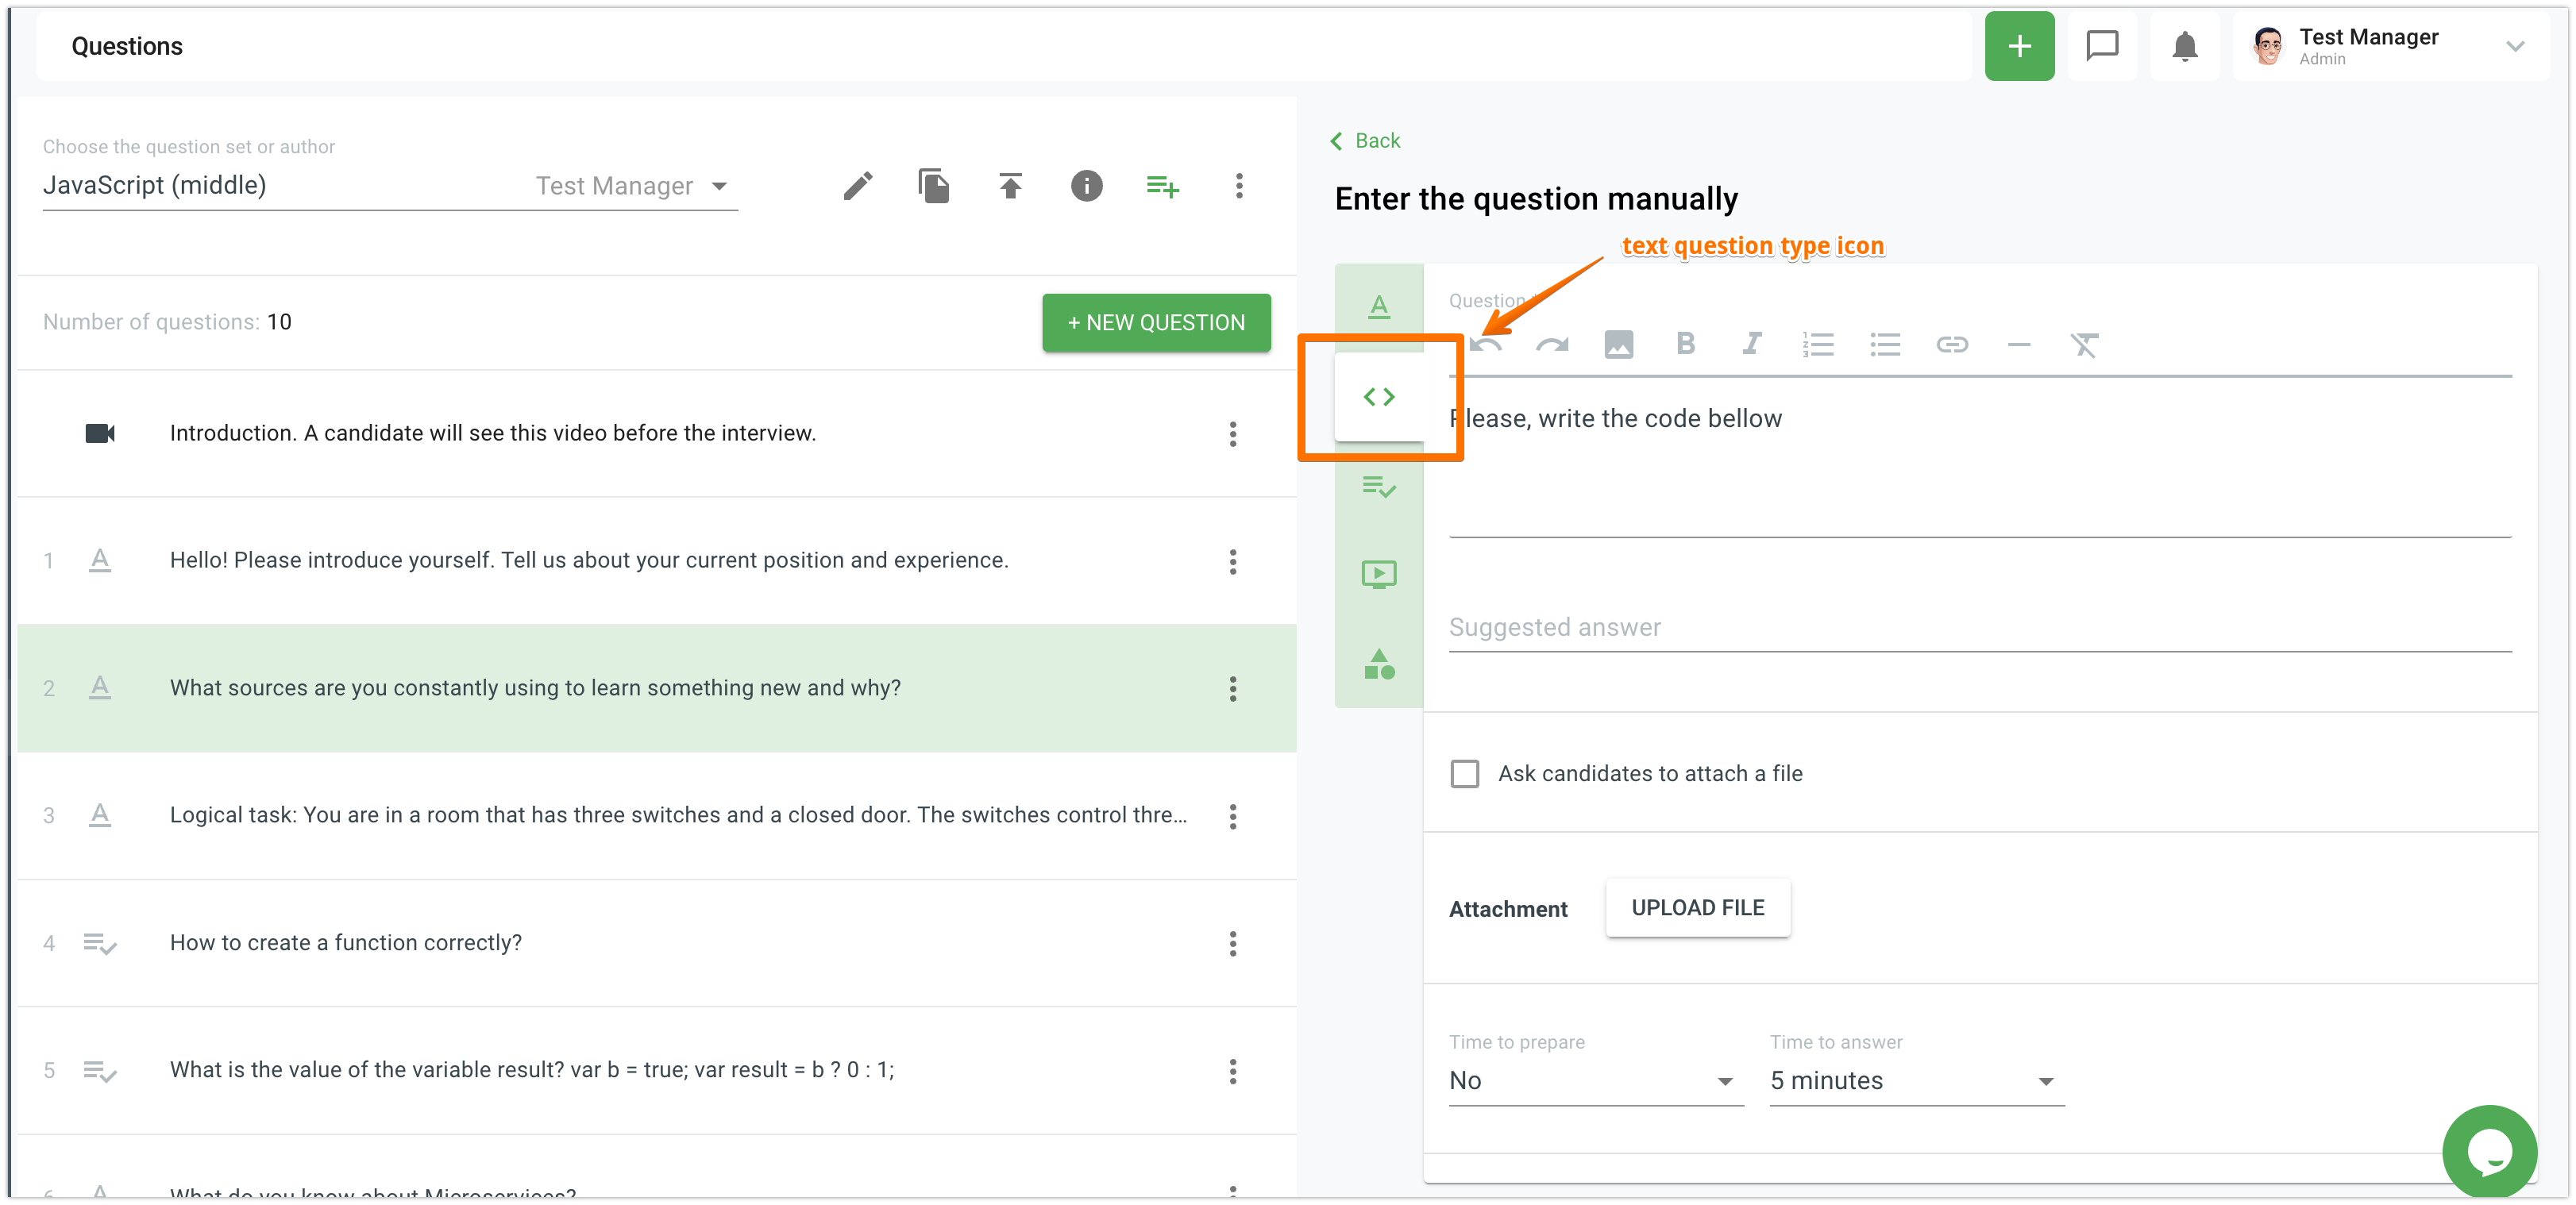2576x1205 pixels.
Task: Select the shapes question type icon
Action: [1378, 664]
